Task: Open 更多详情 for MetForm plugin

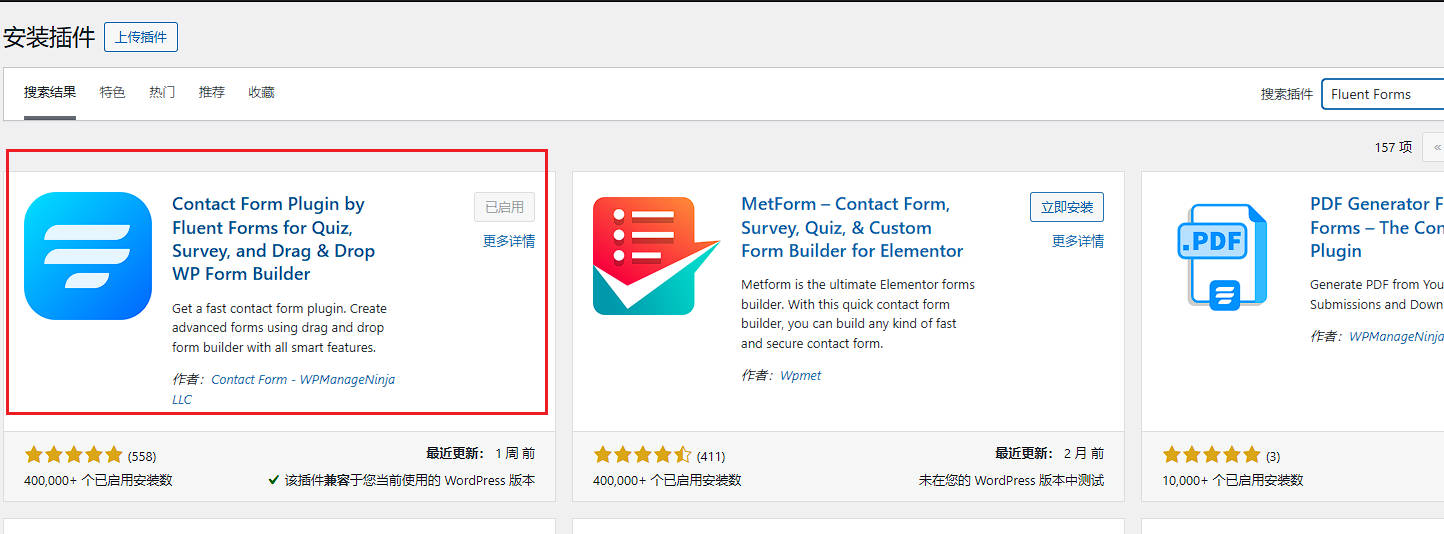Action: click(x=1077, y=241)
